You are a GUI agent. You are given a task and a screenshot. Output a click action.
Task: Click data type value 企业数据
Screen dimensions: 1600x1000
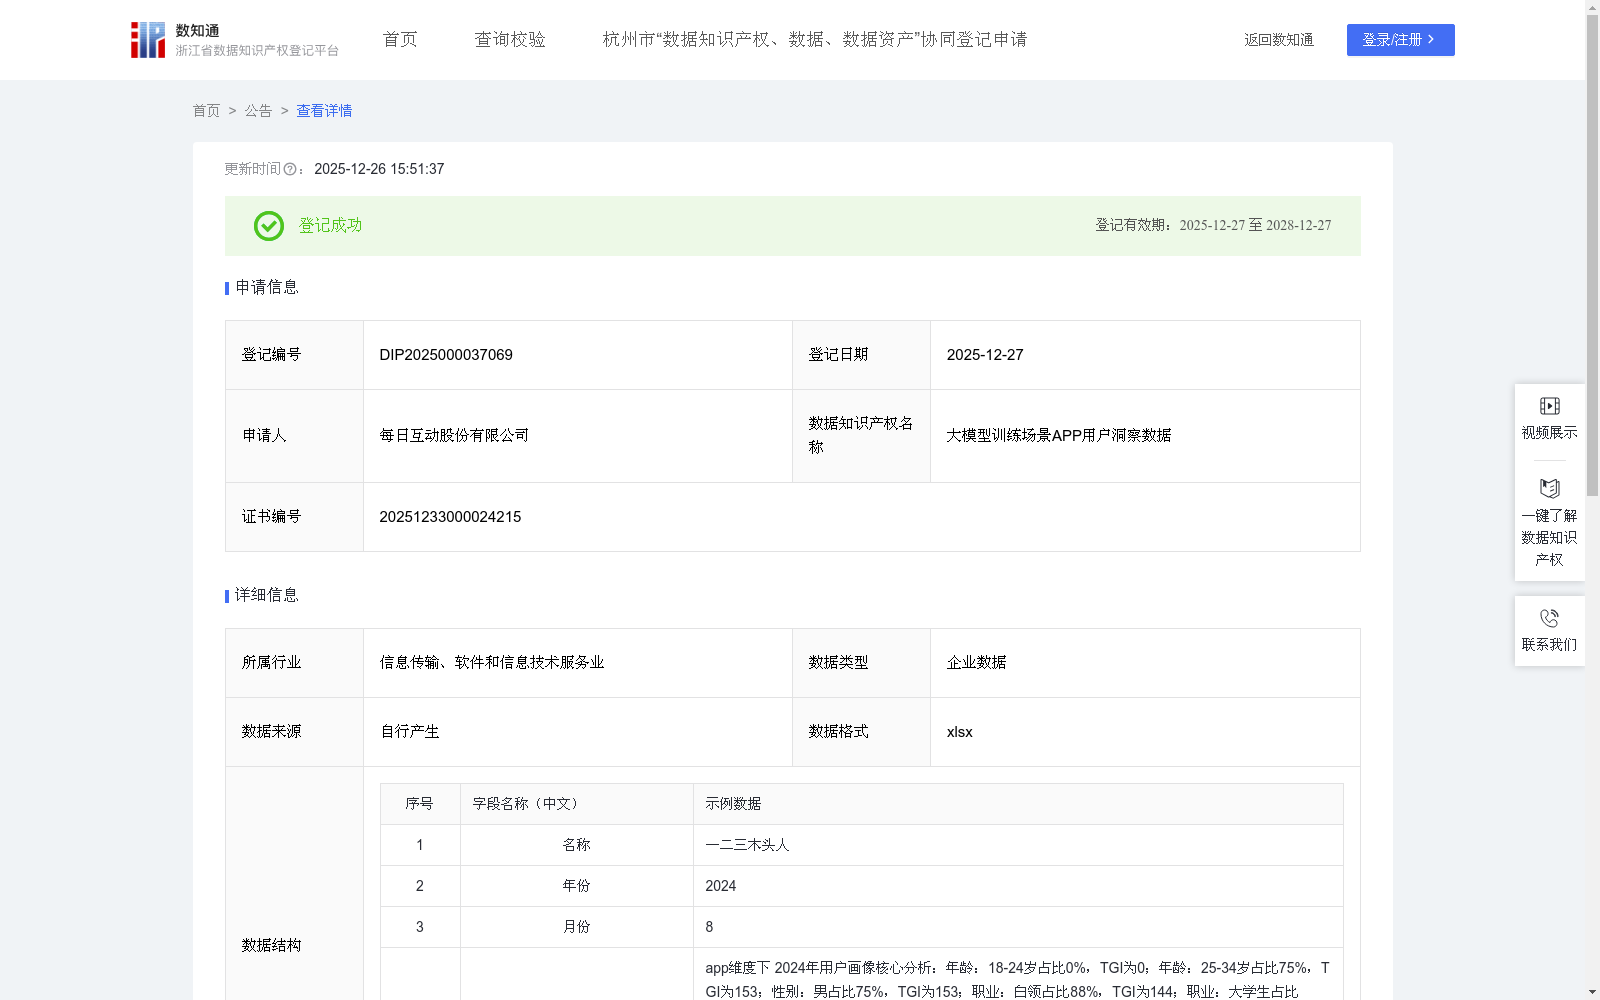pyautogui.click(x=976, y=663)
